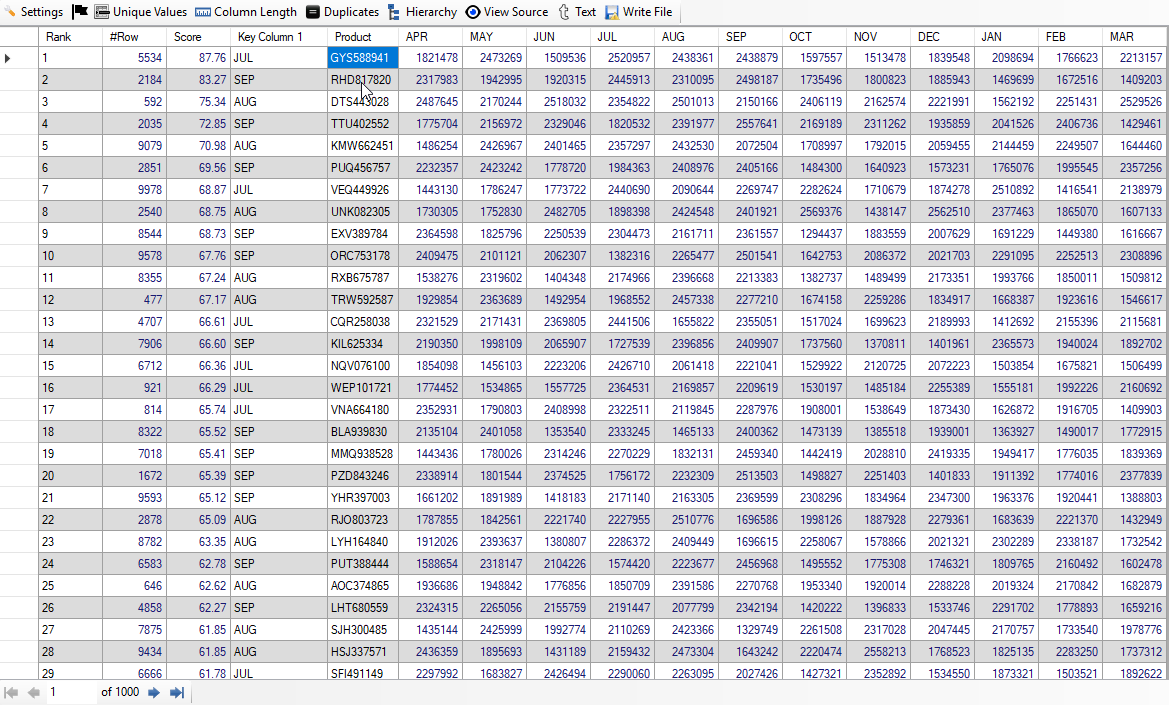This screenshot has height=705, width=1169.
Task: Click the black flag icon
Action: click(80, 12)
